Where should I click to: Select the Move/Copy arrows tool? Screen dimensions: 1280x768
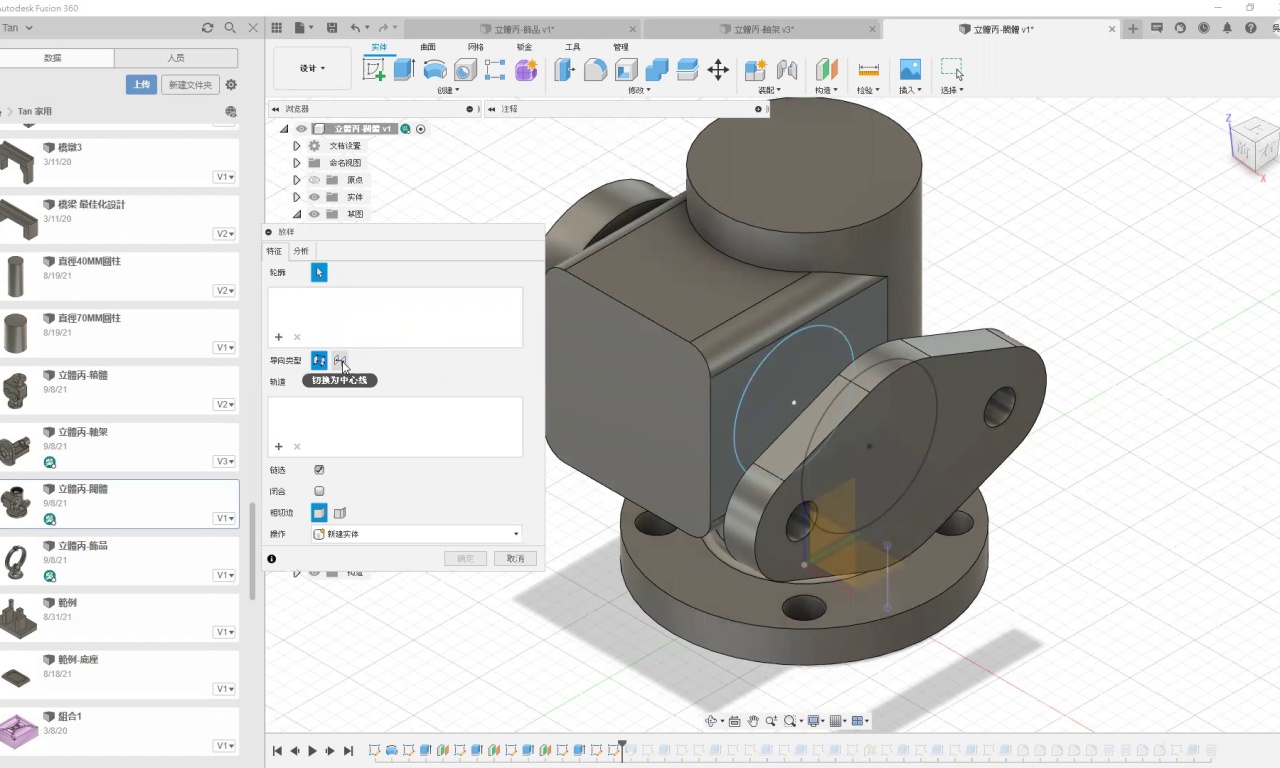718,69
